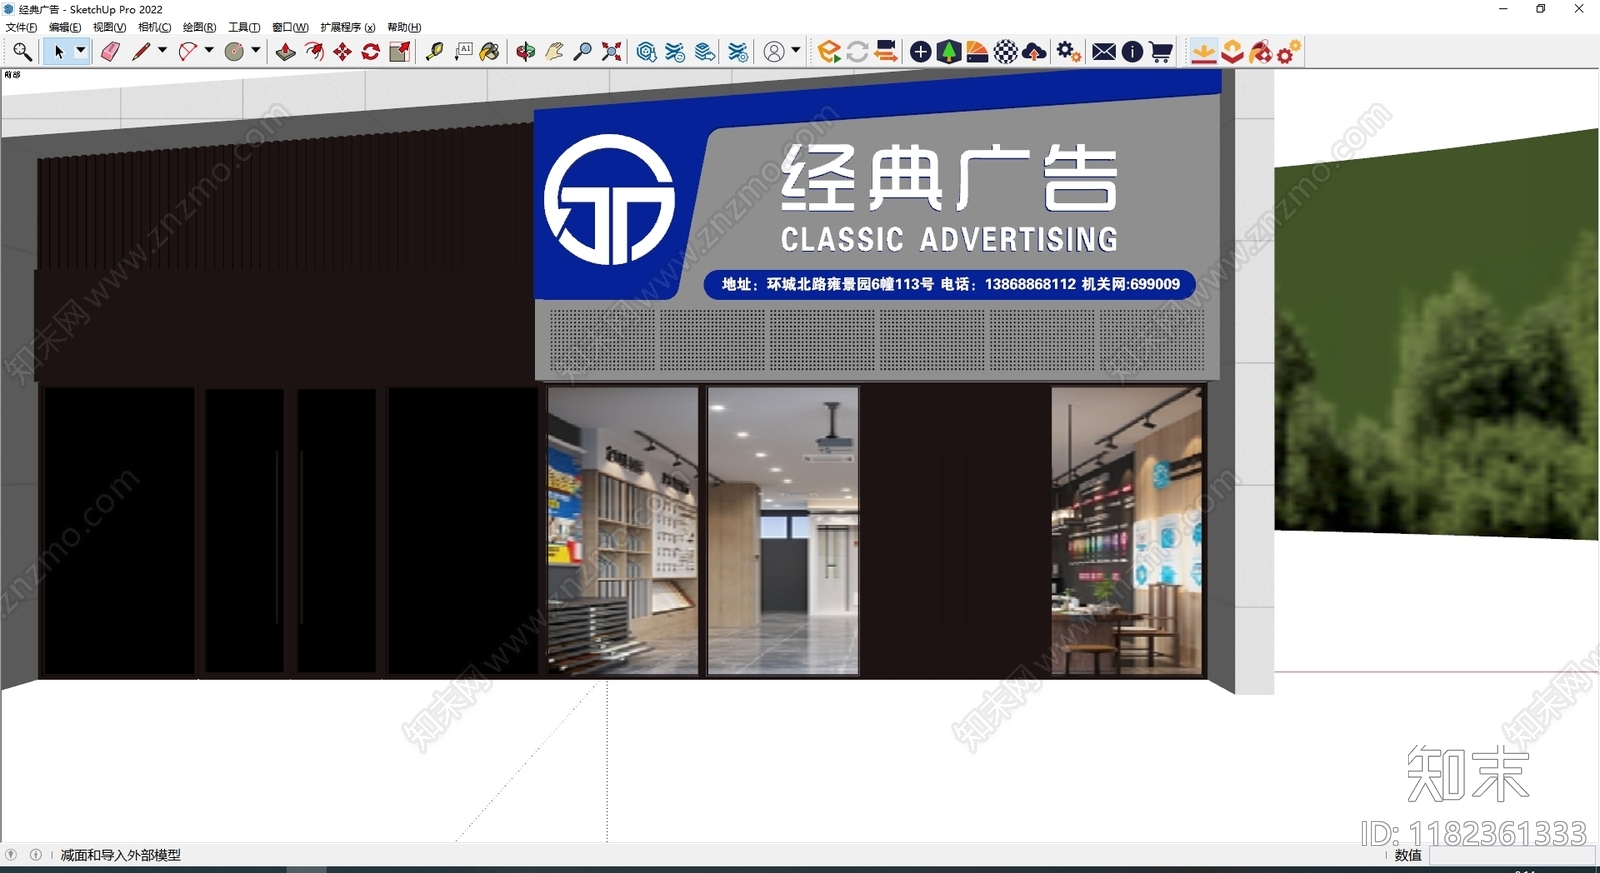Expand the Arc tool dropdown arrow
This screenshot has width=1600, height=873.
[209, 50]
